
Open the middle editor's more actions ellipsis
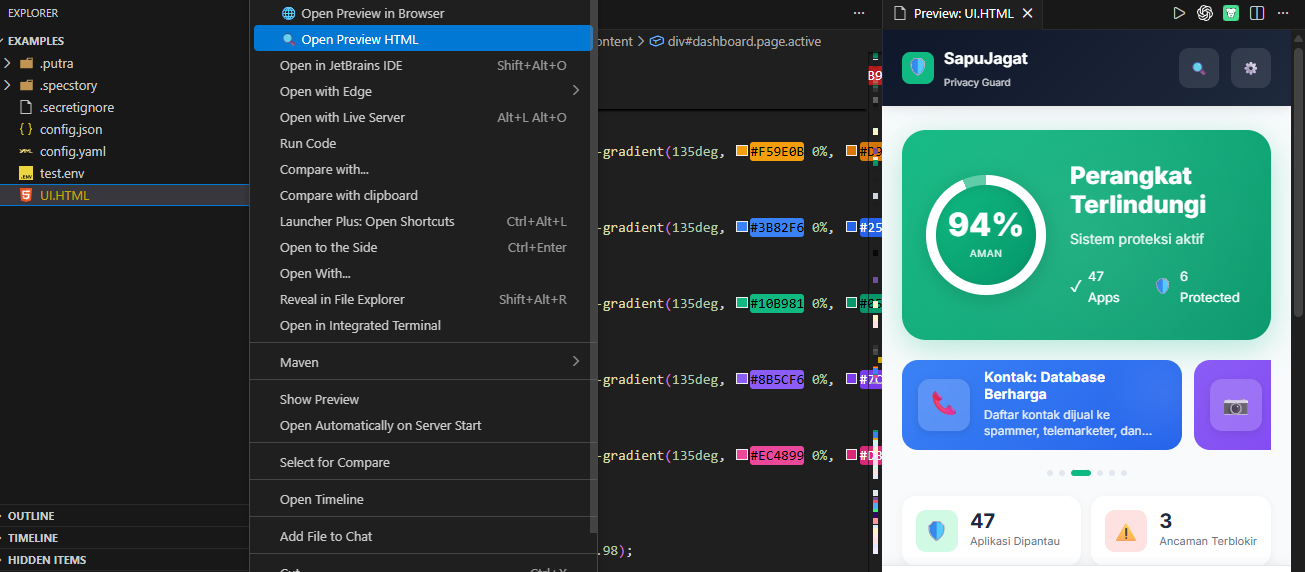tap(859, 13)
